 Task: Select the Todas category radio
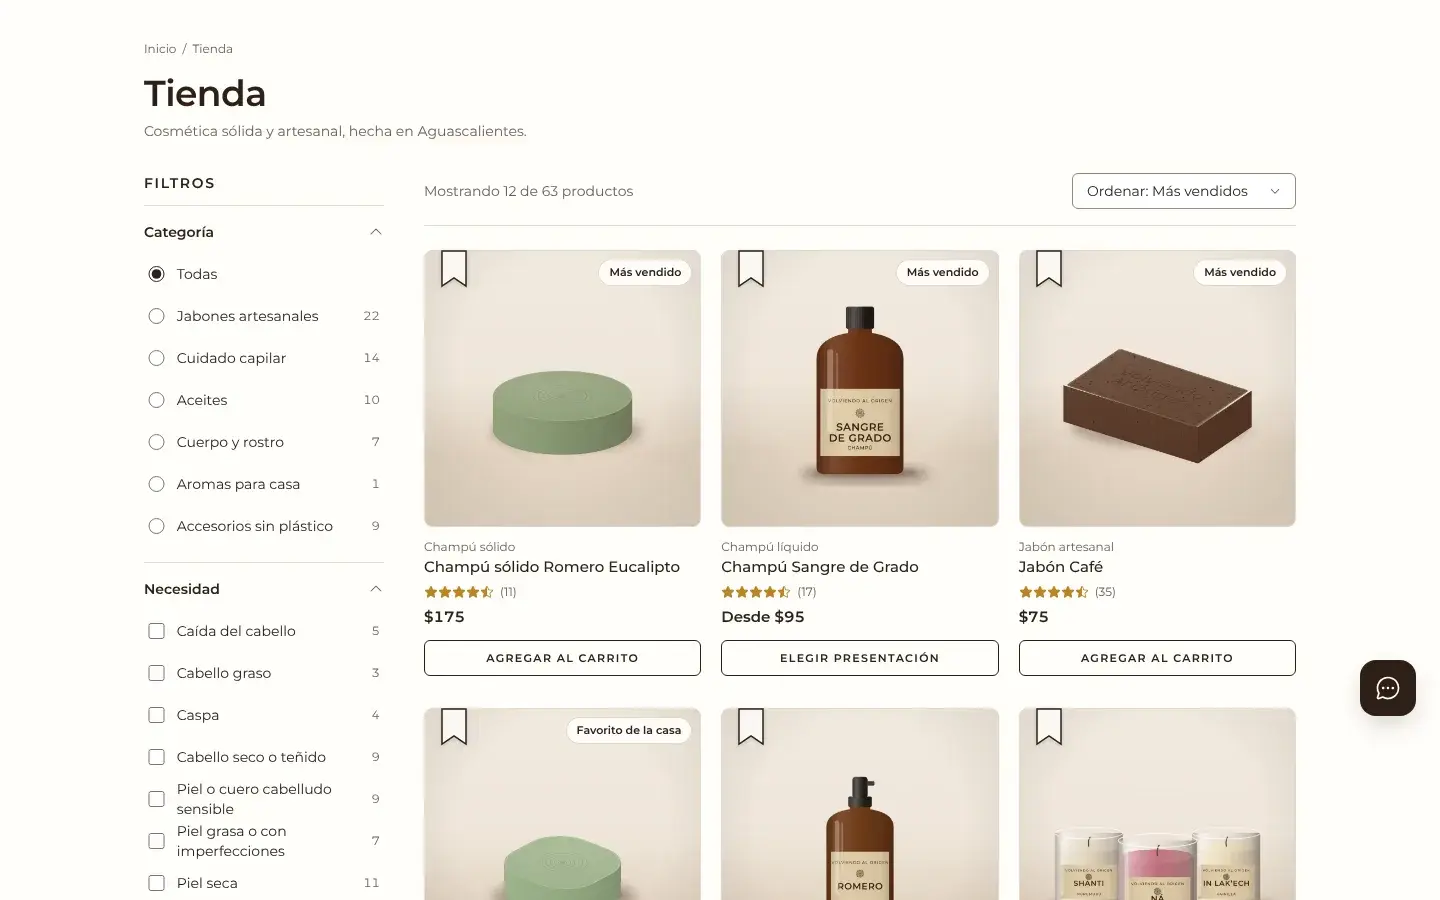(156, 274)
